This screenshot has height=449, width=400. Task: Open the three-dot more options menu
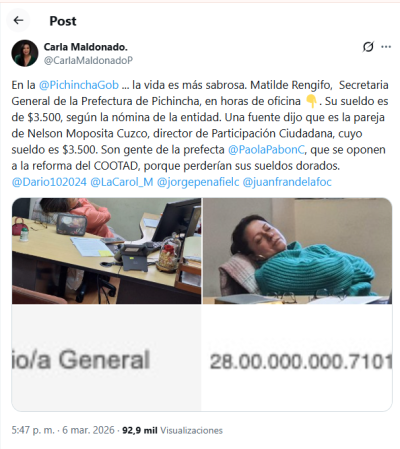click(x=386, y=47)
